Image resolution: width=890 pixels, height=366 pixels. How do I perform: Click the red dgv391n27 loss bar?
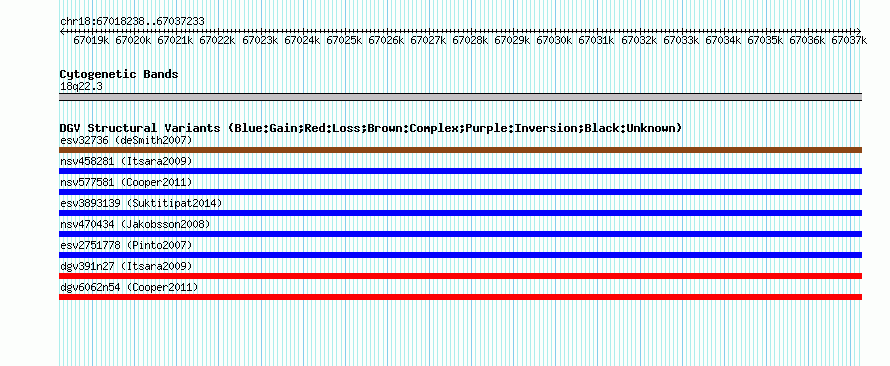pyautogui.click(x=460, y=276)
